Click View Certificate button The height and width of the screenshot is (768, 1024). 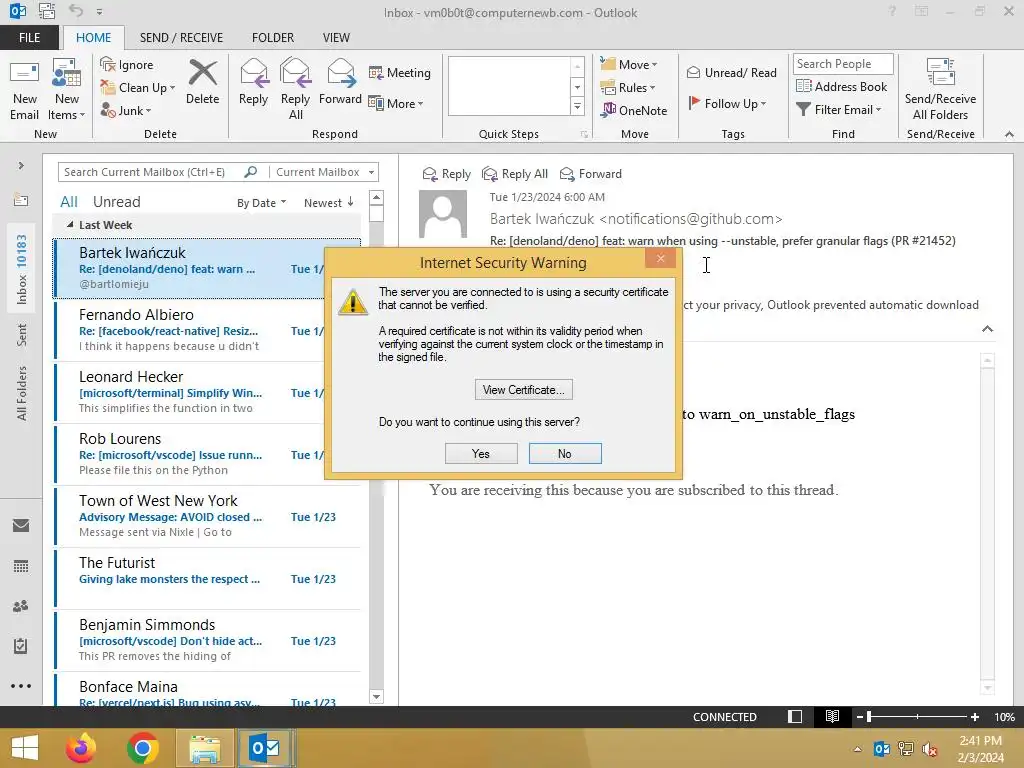click(x=524, y=390)
